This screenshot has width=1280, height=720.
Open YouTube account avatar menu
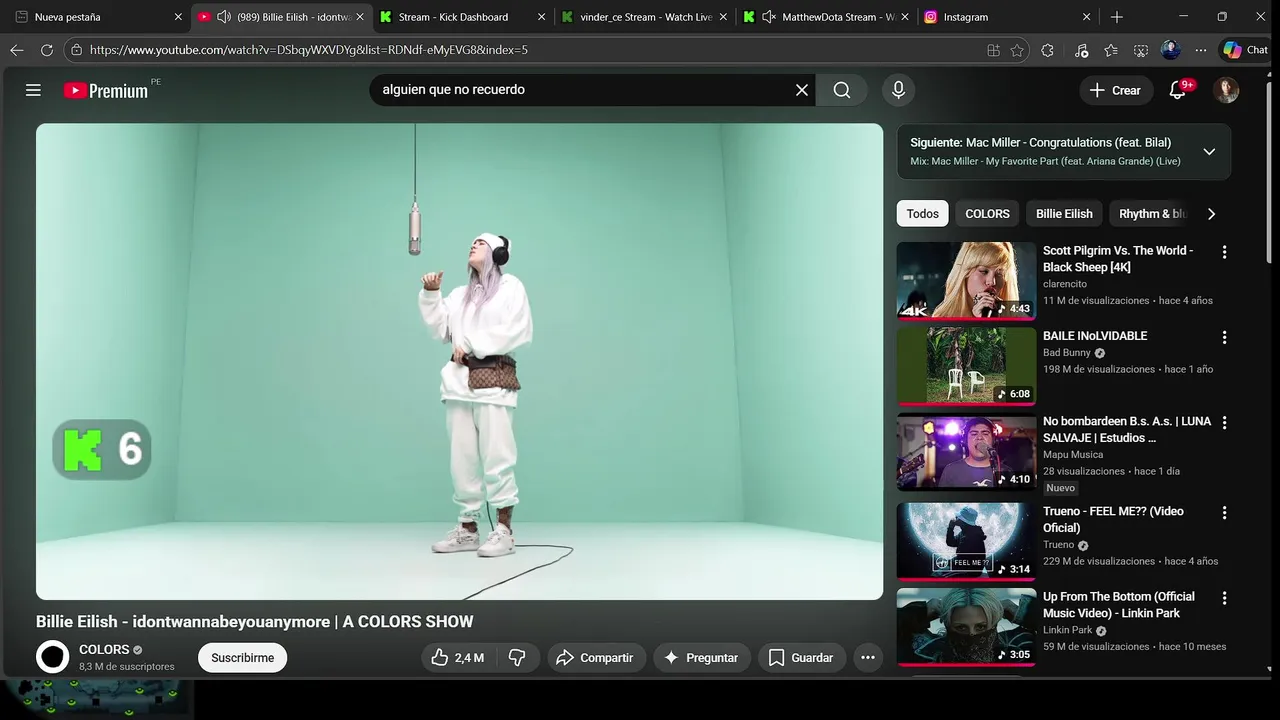[1226, 90]
